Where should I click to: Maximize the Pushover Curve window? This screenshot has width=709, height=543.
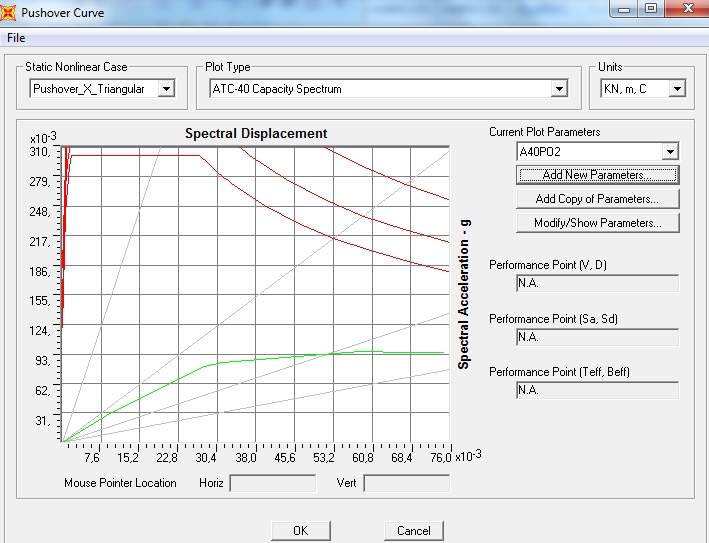tap(651, 9)
